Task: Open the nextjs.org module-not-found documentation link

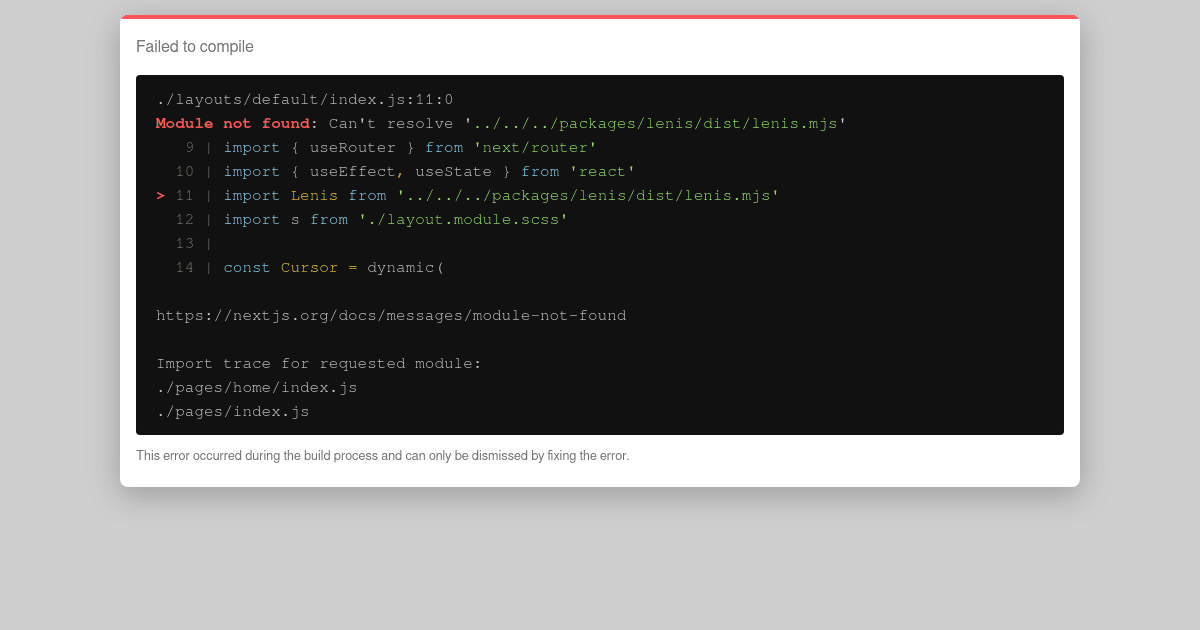Action: [x=390, y=315]
